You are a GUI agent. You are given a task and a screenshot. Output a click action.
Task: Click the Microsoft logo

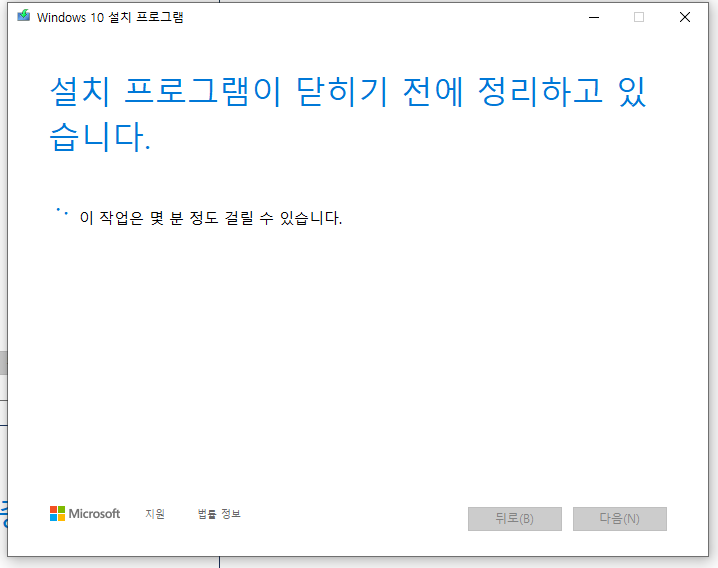pos(85,513)
